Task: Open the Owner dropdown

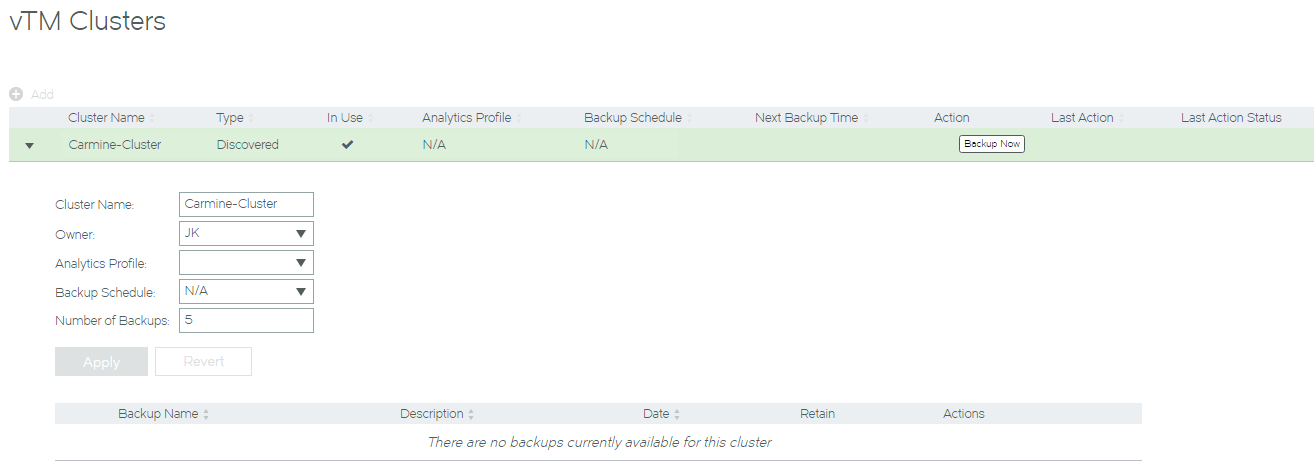Action: (246, 234)
